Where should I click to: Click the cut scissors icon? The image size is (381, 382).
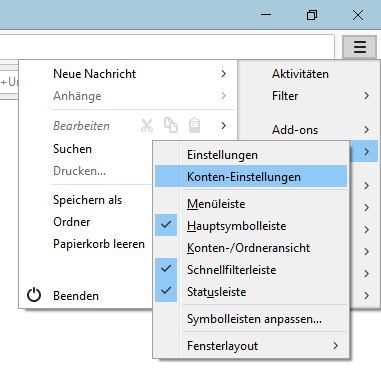point(147,126)
